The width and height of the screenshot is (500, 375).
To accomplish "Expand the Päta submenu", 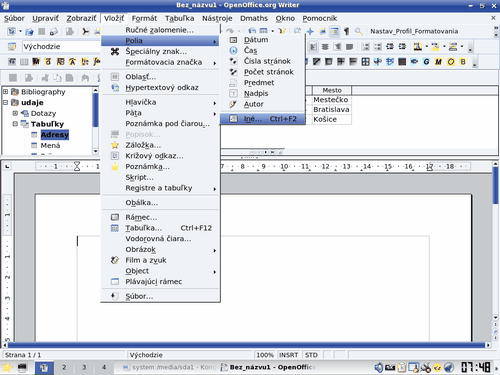I will (x=160, y=113).
